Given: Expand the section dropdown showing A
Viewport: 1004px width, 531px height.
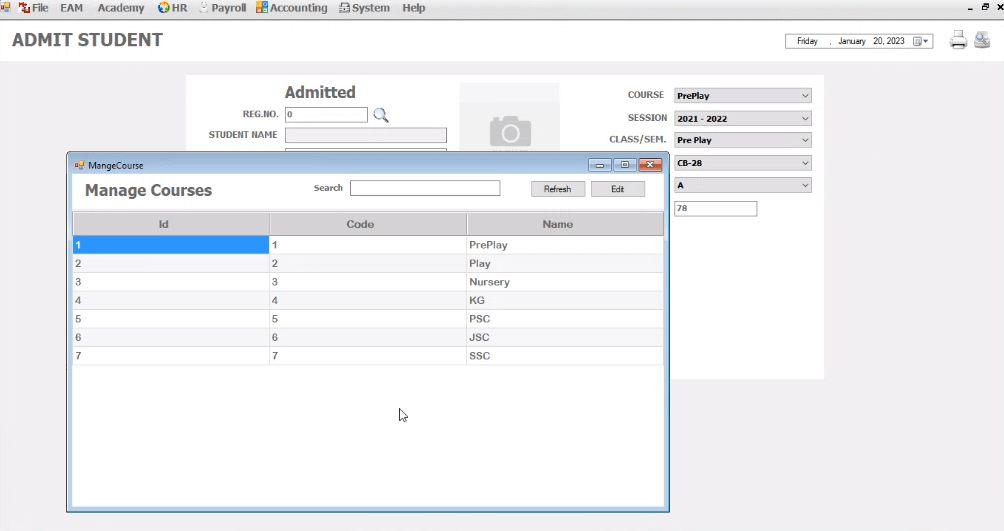Looking at the screenshot, I should 743,185.
